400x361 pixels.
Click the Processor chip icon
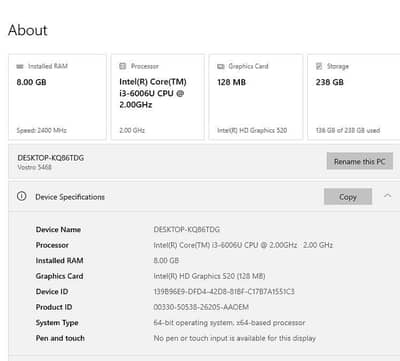point(123,66)
